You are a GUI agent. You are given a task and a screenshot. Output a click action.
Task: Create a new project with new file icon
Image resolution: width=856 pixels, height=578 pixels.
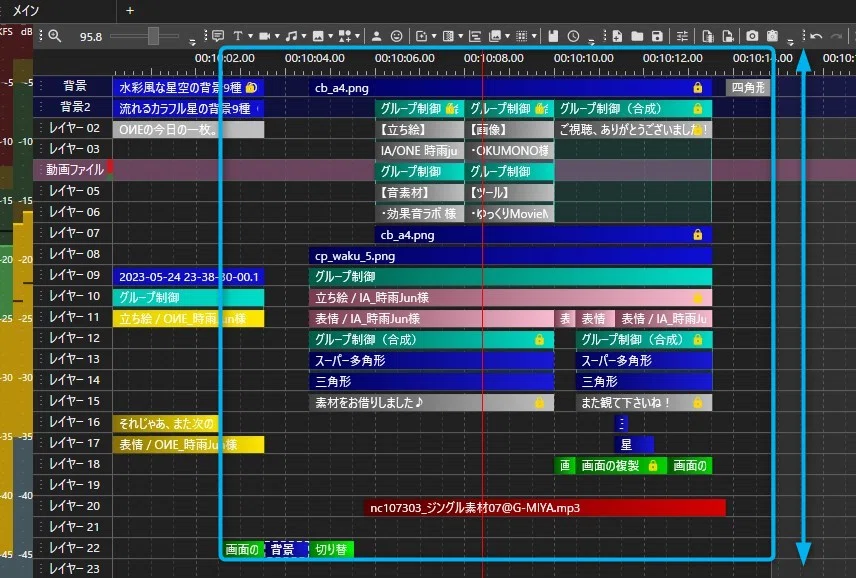[x=617, y=36]
